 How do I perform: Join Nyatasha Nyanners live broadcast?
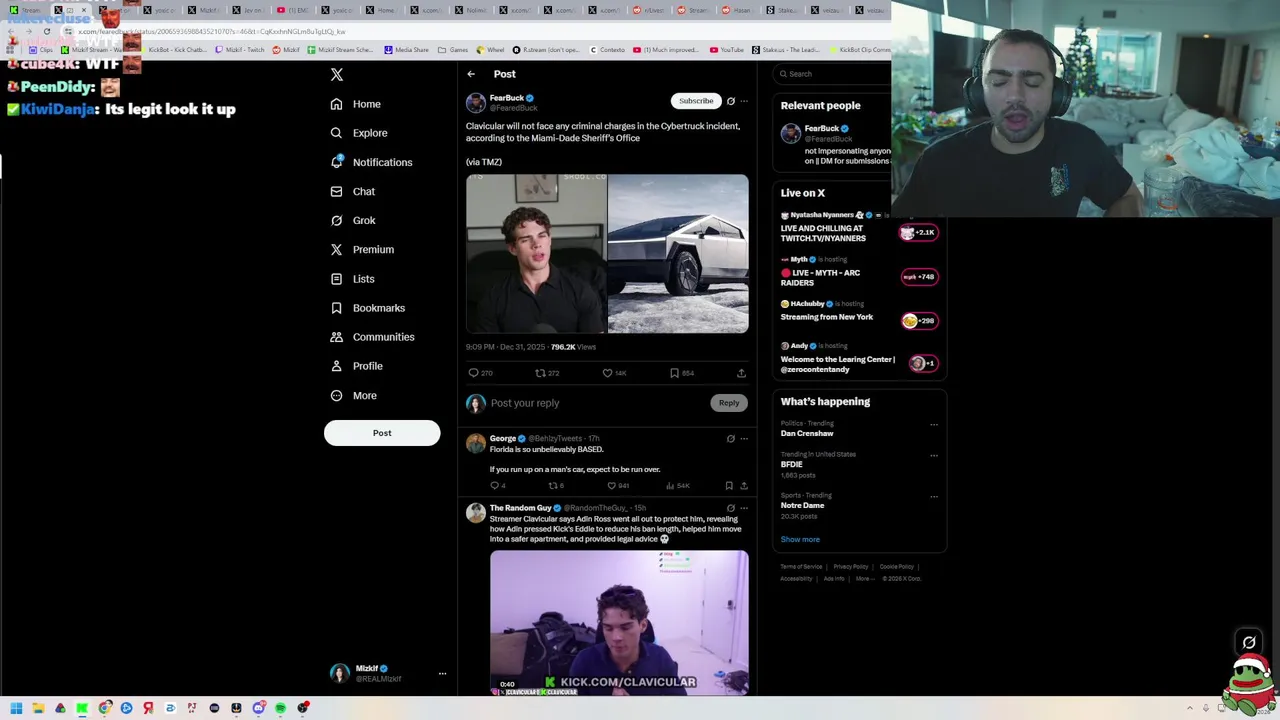(x=858, y=229)
